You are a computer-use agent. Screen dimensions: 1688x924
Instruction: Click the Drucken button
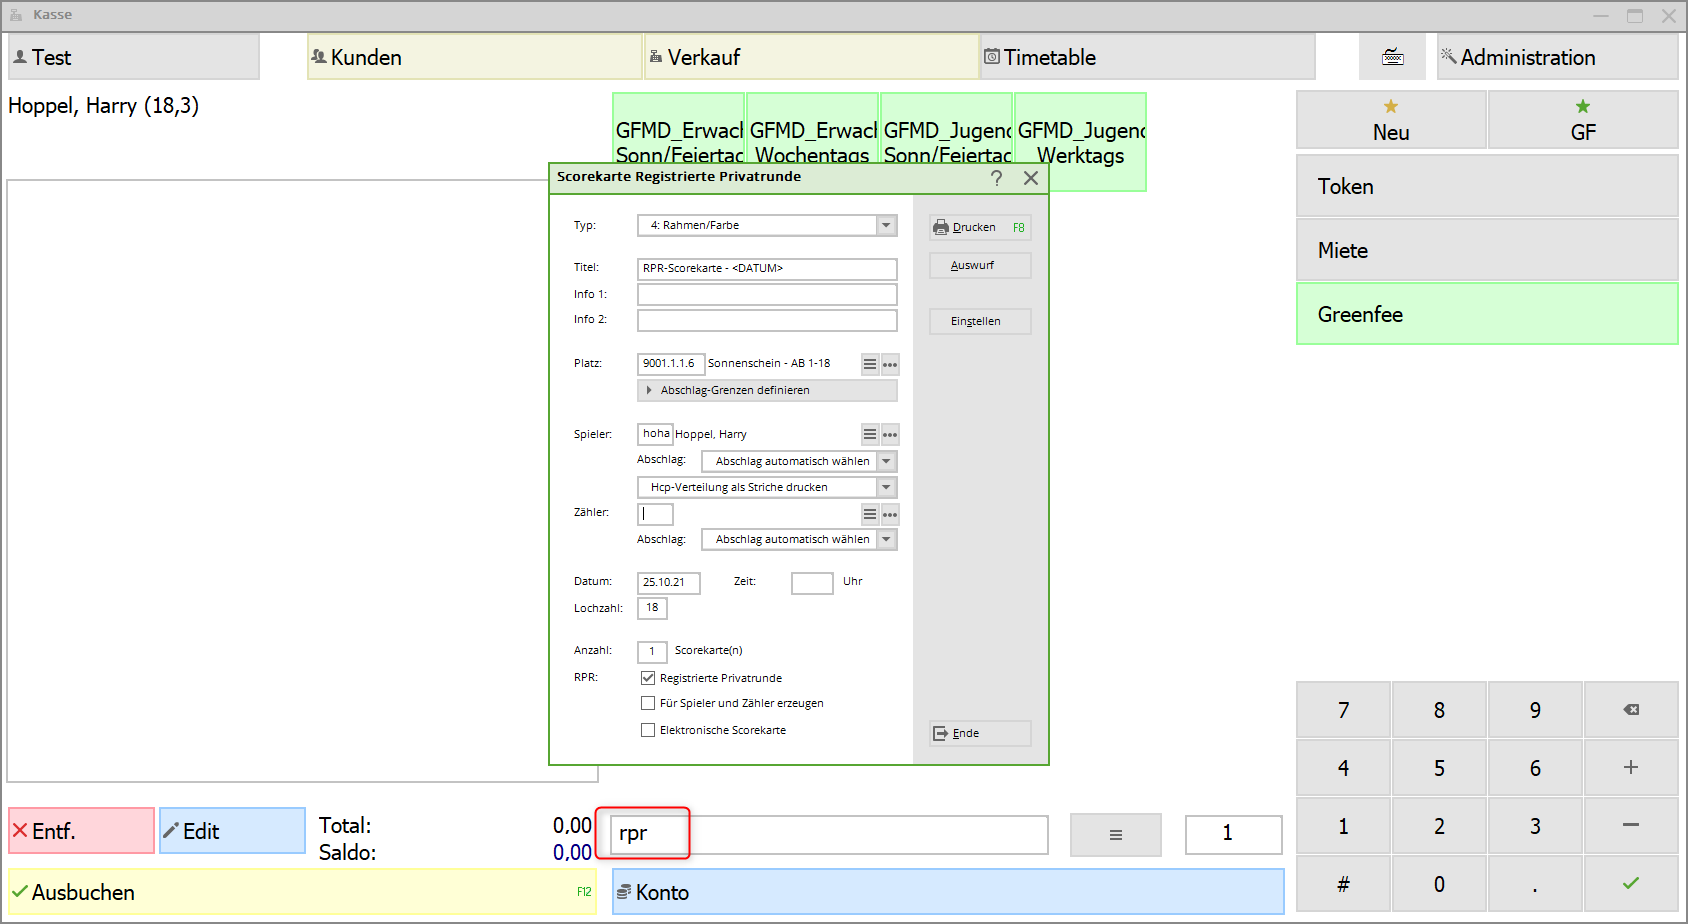pos(979,227)
